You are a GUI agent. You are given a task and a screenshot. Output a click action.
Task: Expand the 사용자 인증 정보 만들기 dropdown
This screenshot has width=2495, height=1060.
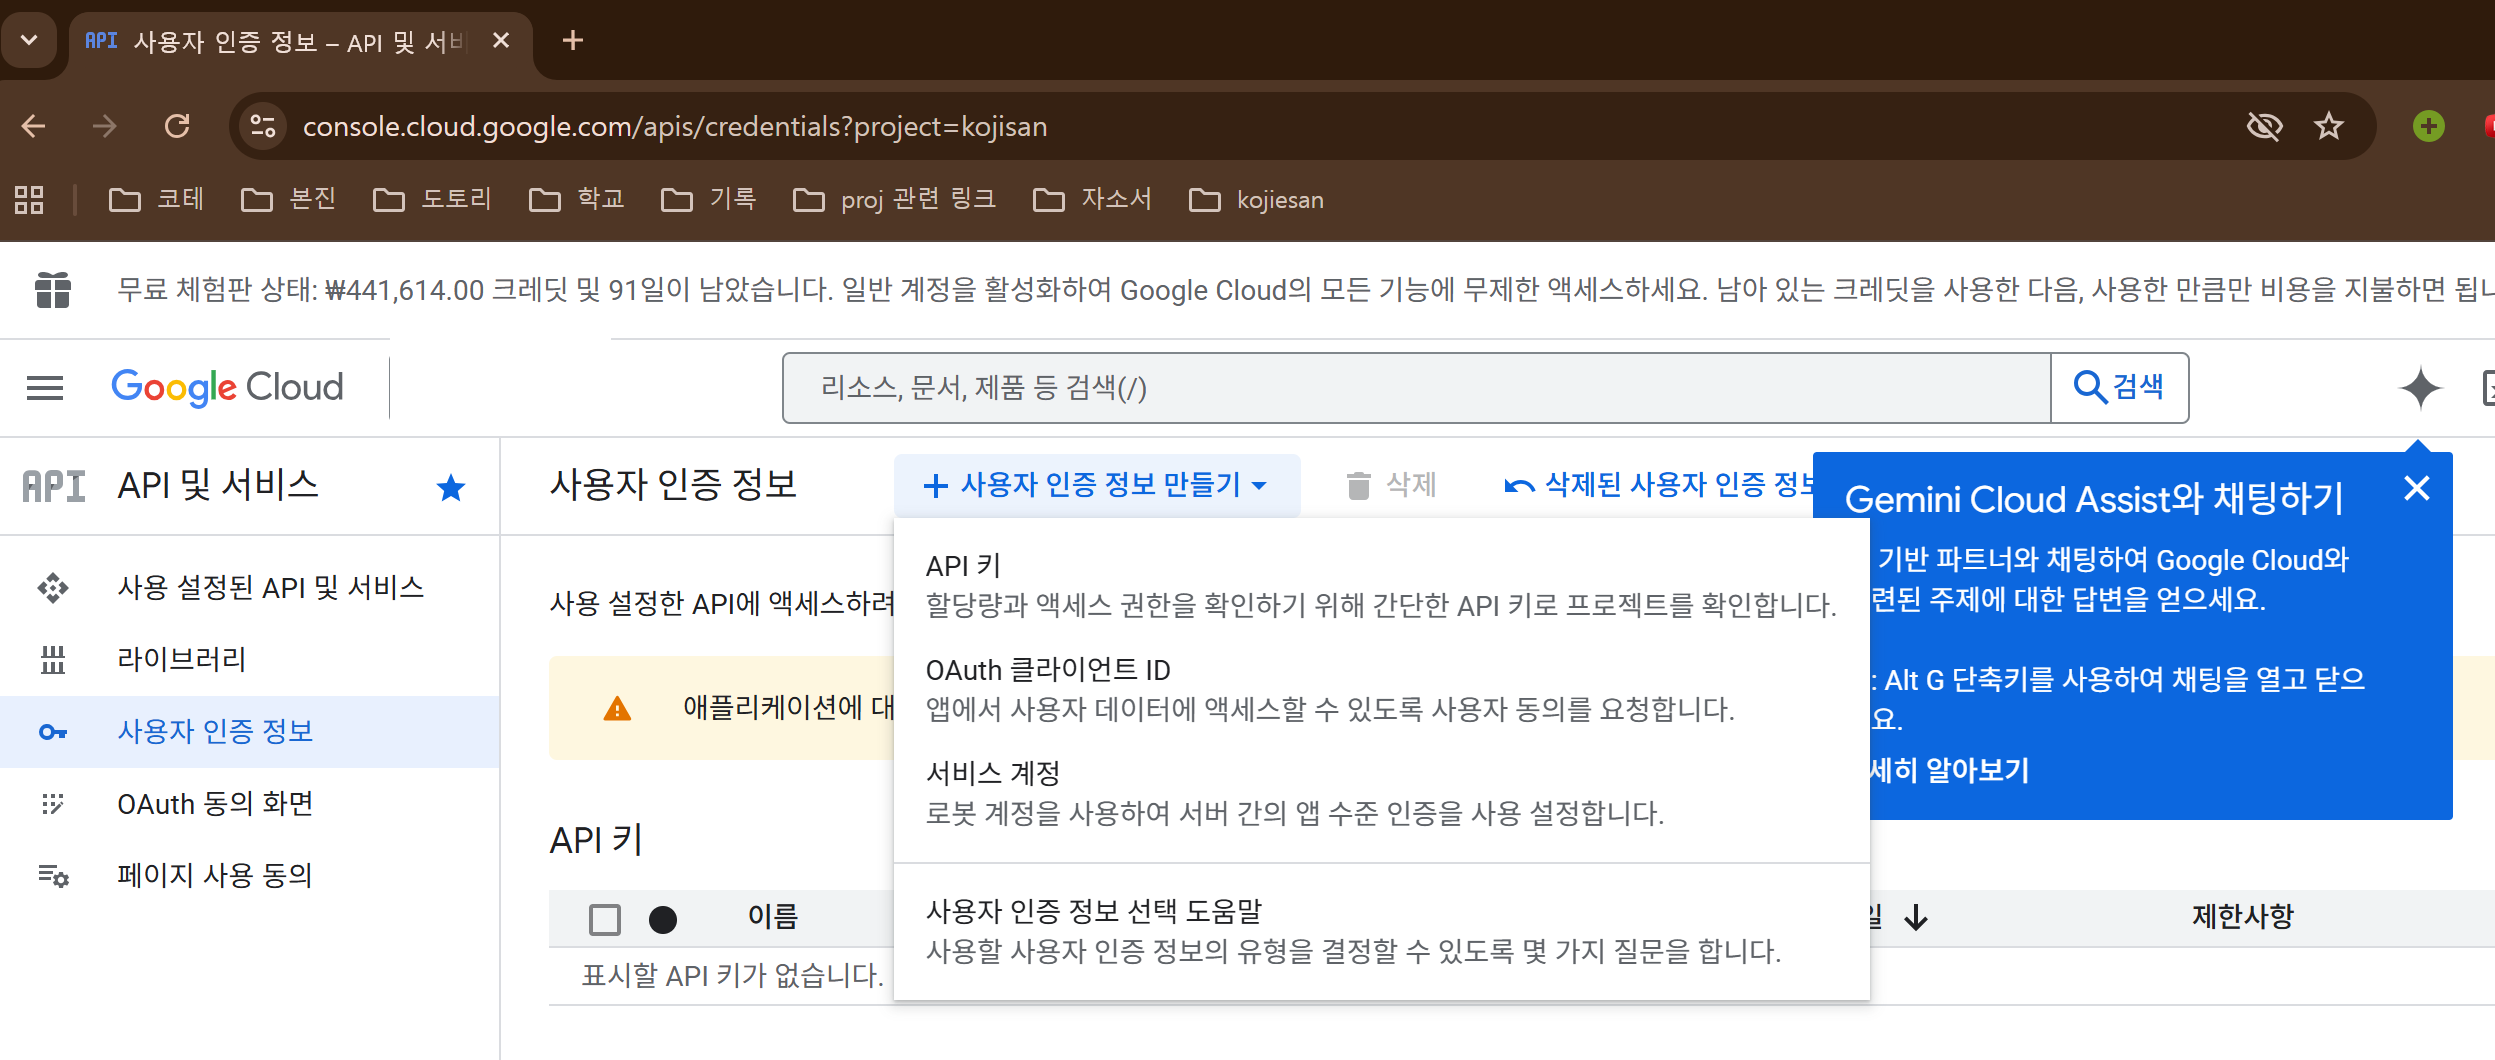coord(1097,485)
